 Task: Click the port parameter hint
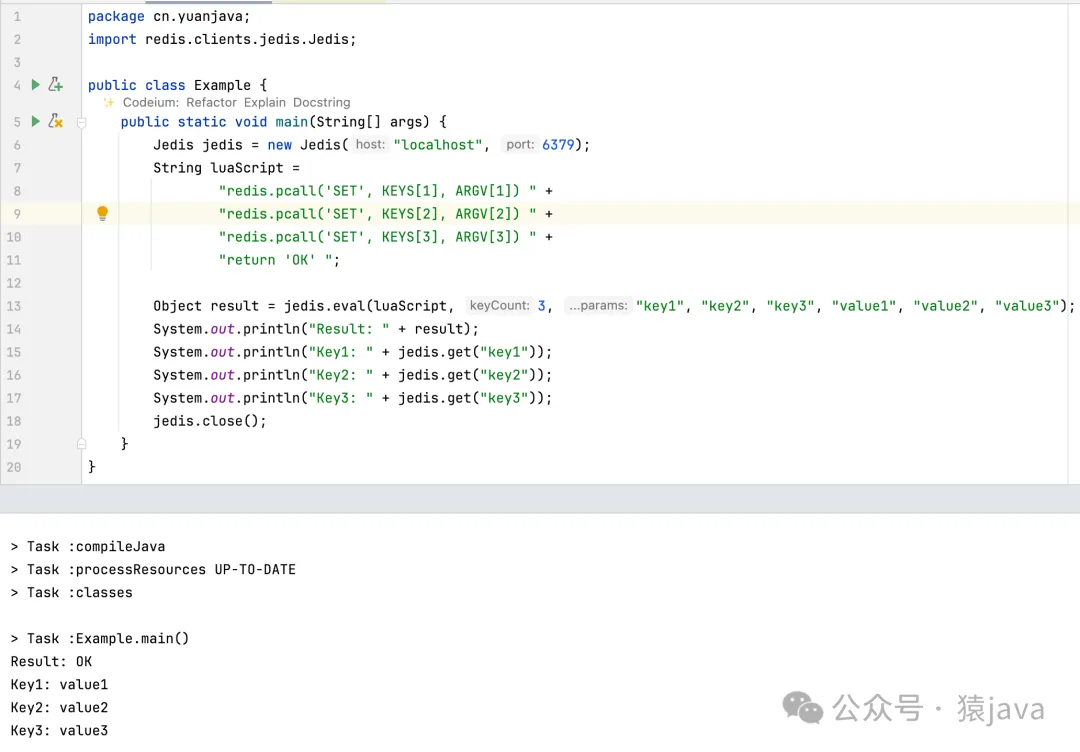519,145
